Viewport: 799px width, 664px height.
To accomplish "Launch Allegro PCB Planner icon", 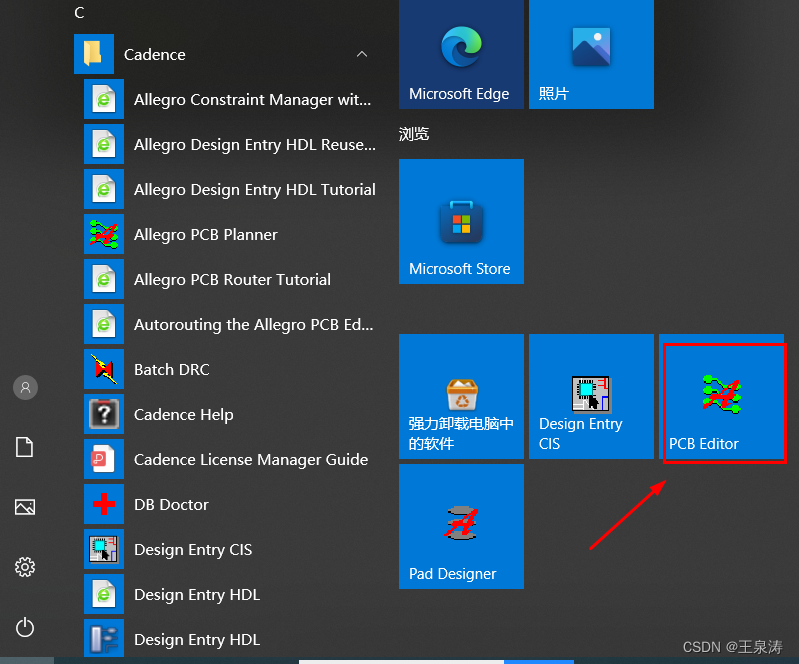I will [104, 234].
